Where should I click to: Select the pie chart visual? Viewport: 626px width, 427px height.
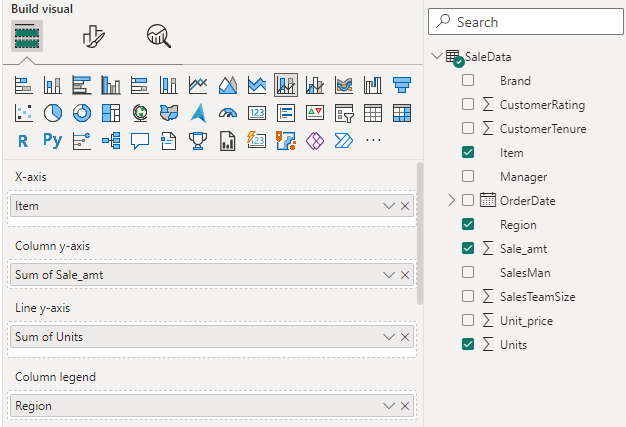point(53,113)
